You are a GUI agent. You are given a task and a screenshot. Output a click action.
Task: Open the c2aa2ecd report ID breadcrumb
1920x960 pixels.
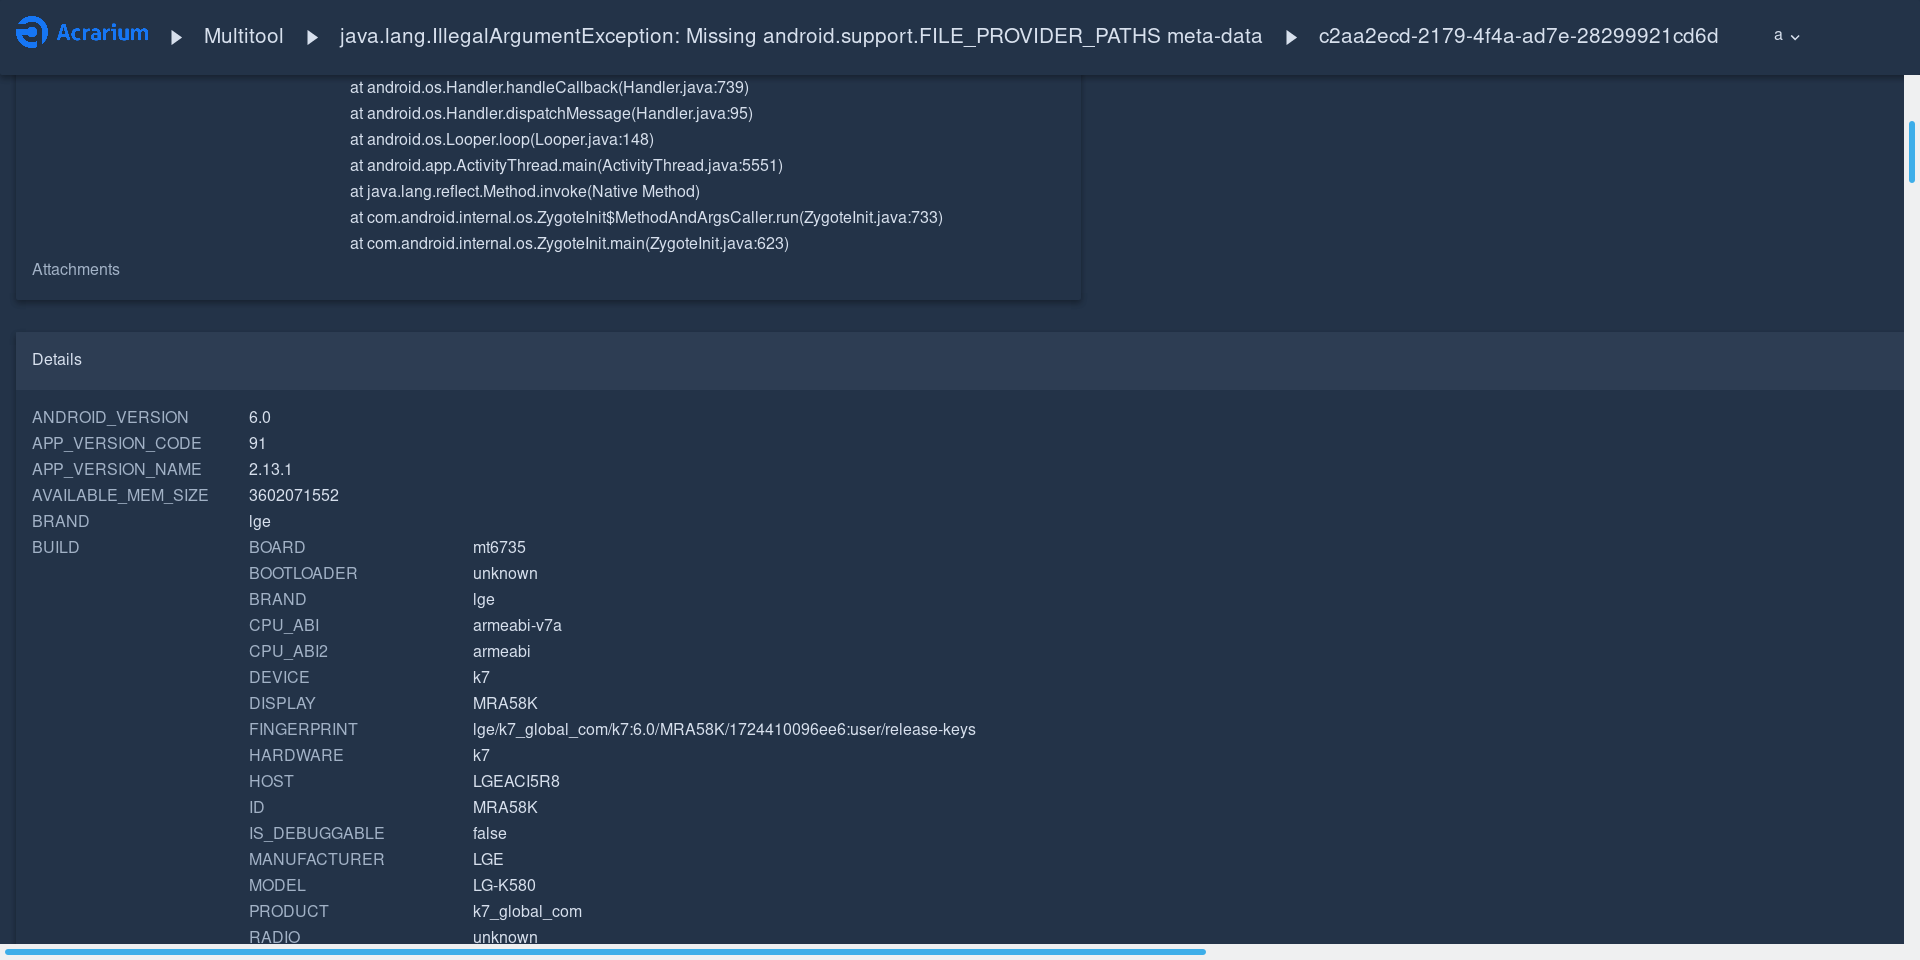pyautogui.click(x=1518, y=36)
